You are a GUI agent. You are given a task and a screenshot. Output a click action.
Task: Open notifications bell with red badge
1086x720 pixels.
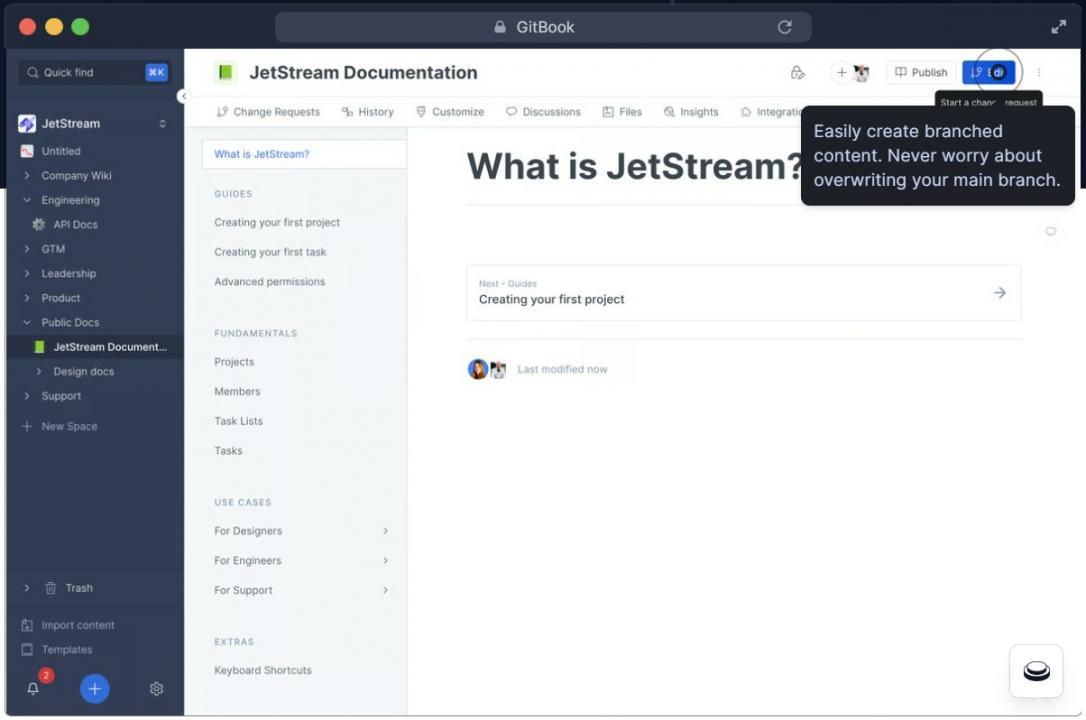coord(33,688)
